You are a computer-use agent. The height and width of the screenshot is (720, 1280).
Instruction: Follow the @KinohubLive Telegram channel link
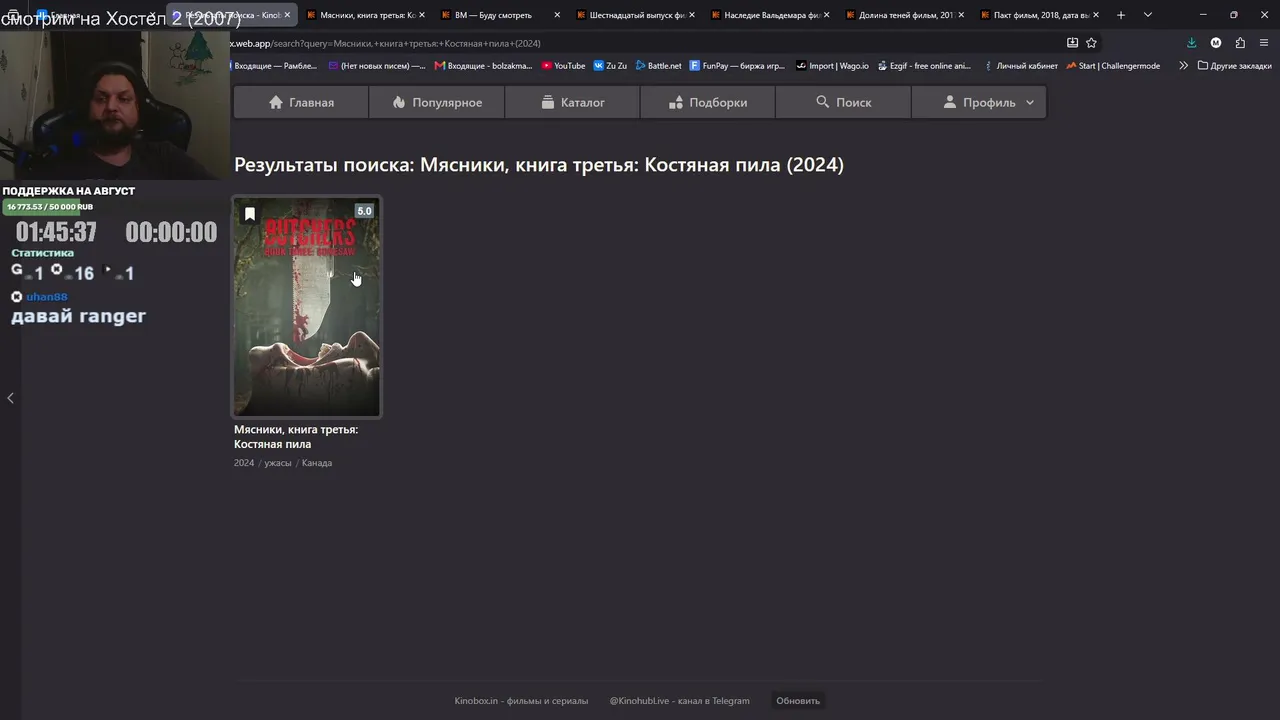(679, 701)
